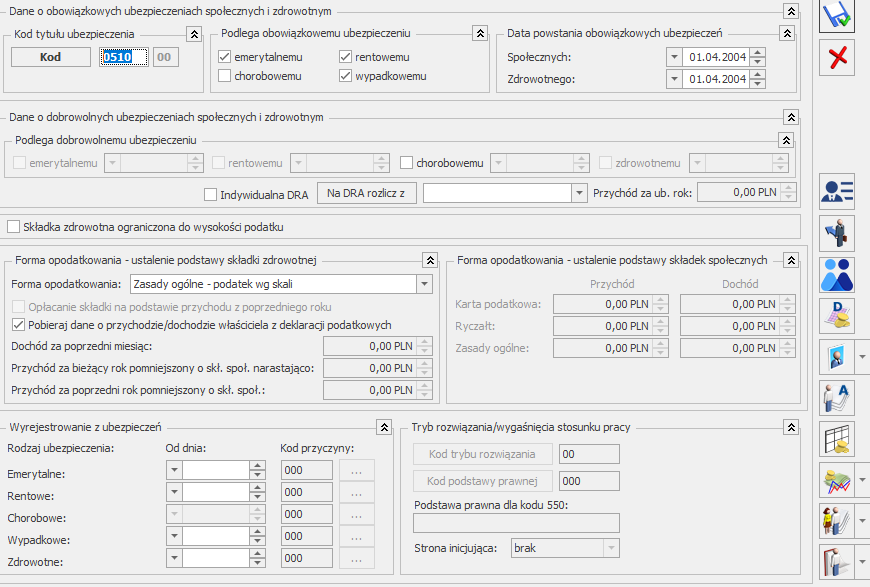The width and height of the screenshot is (870, 587).
Task: Collapse the 'Wyrejestrowanie z ubezpieczeń' section
Action: coord(384,427)
